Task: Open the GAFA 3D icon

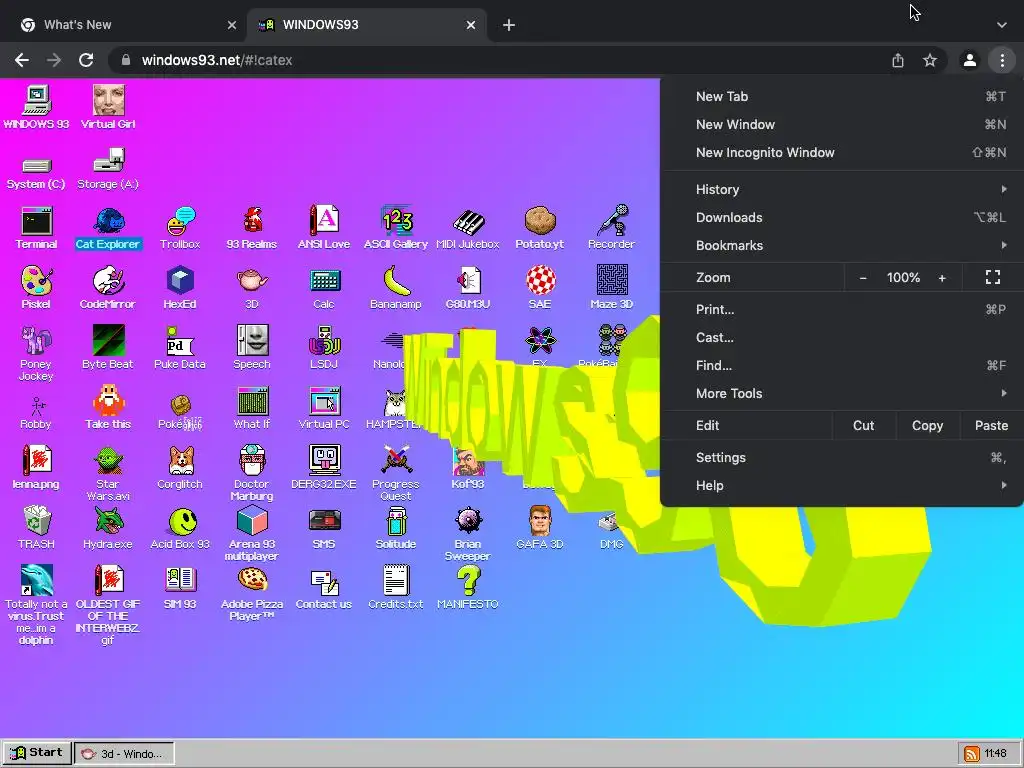Action: (539, 528)
